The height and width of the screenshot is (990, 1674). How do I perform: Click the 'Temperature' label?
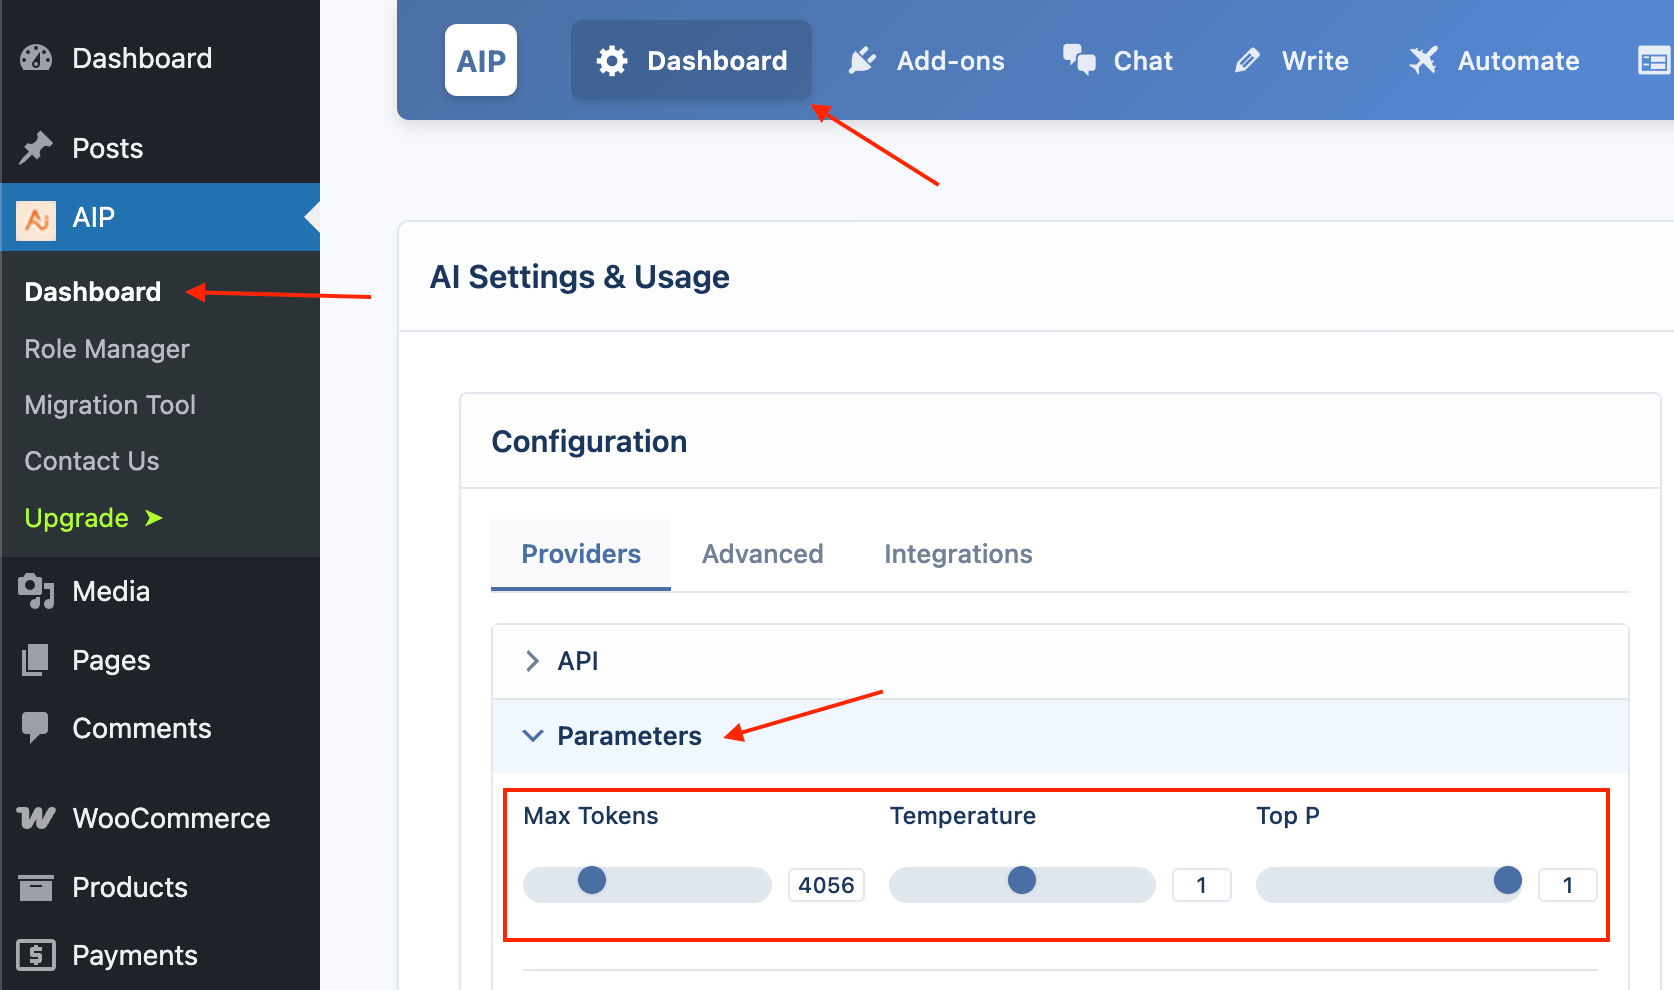click(x=963, y=816)
